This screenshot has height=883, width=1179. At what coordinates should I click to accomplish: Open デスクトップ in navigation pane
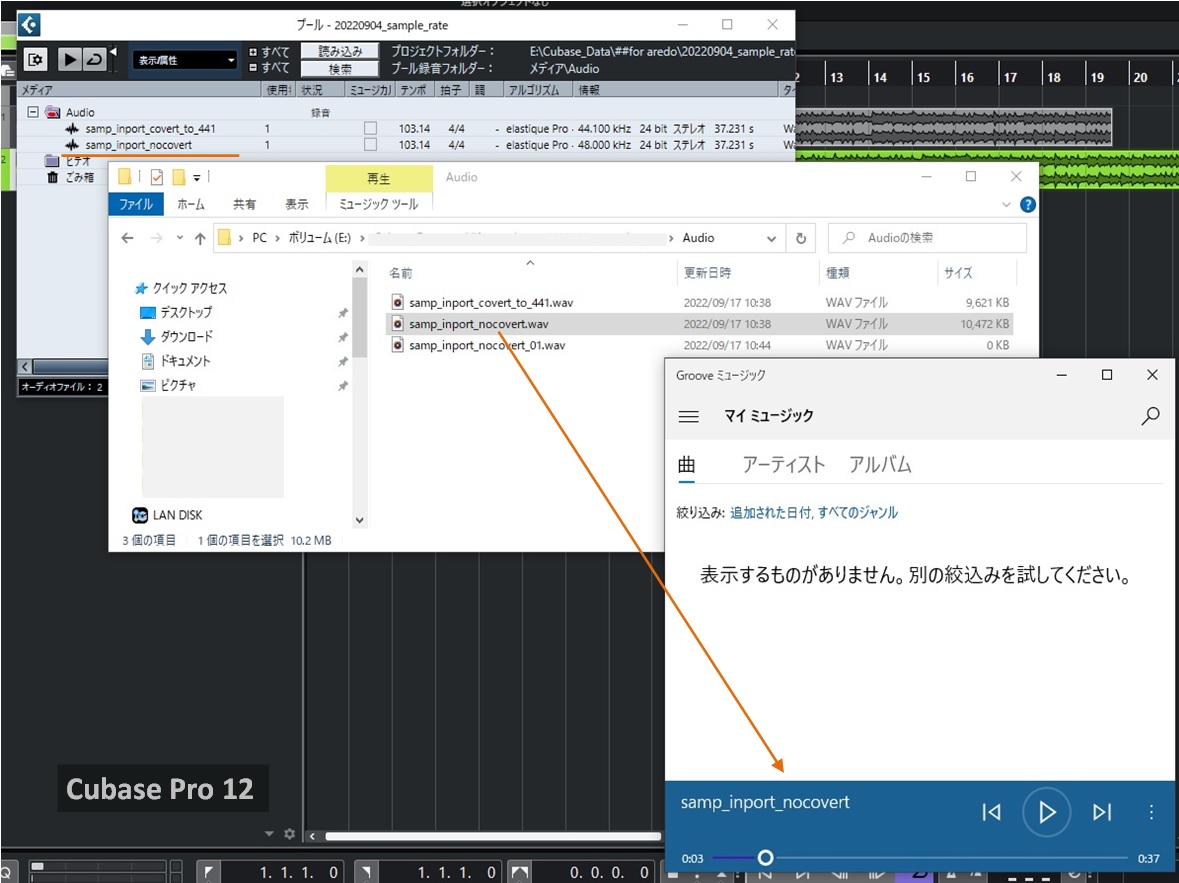click(x=177, y=312)
